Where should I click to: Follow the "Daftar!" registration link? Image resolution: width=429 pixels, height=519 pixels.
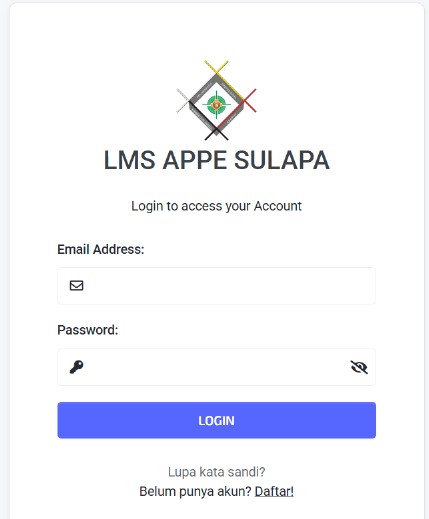click(x=274, y=491)
